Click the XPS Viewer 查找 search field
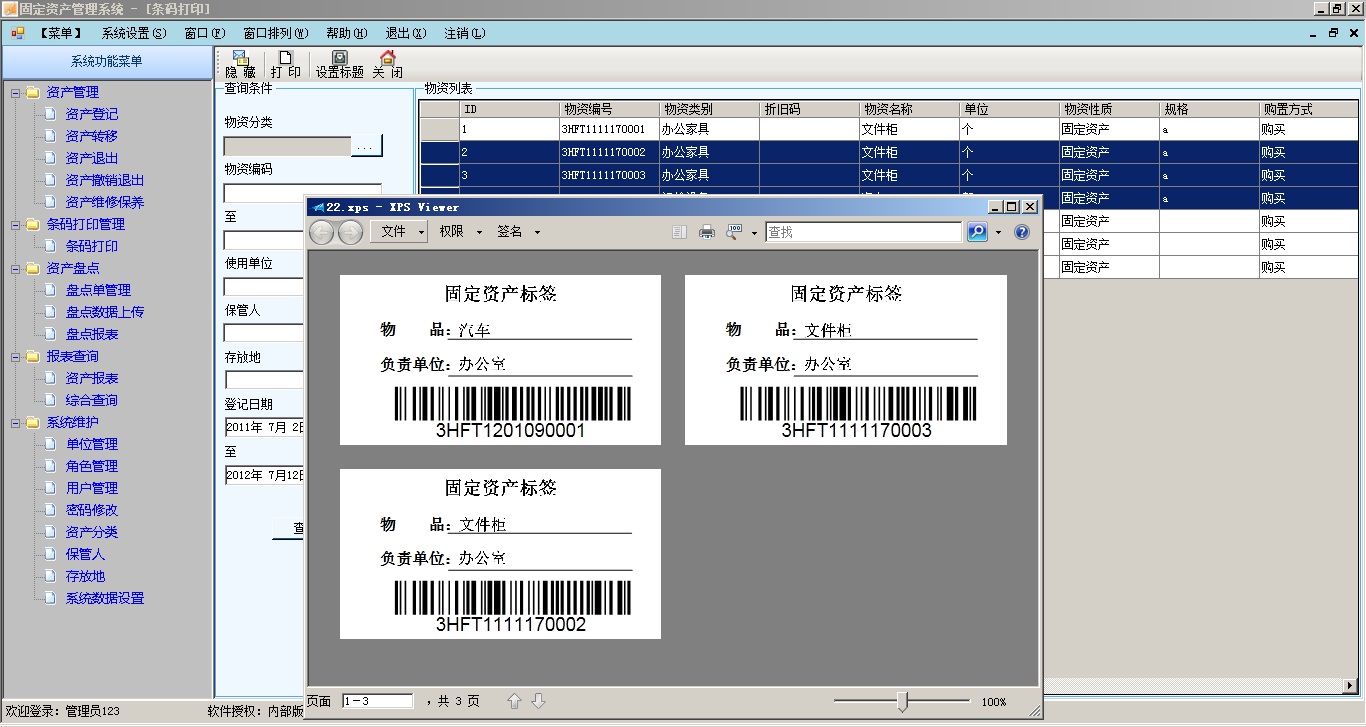Screen dimensions: 1366x727 864,232
